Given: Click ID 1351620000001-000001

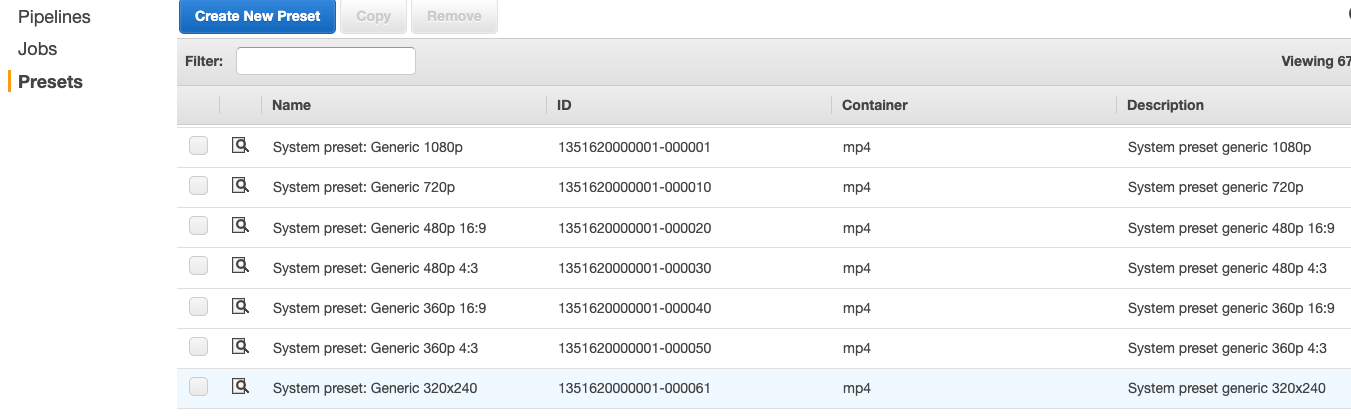Looking at the screenshot, I should 634,147.
